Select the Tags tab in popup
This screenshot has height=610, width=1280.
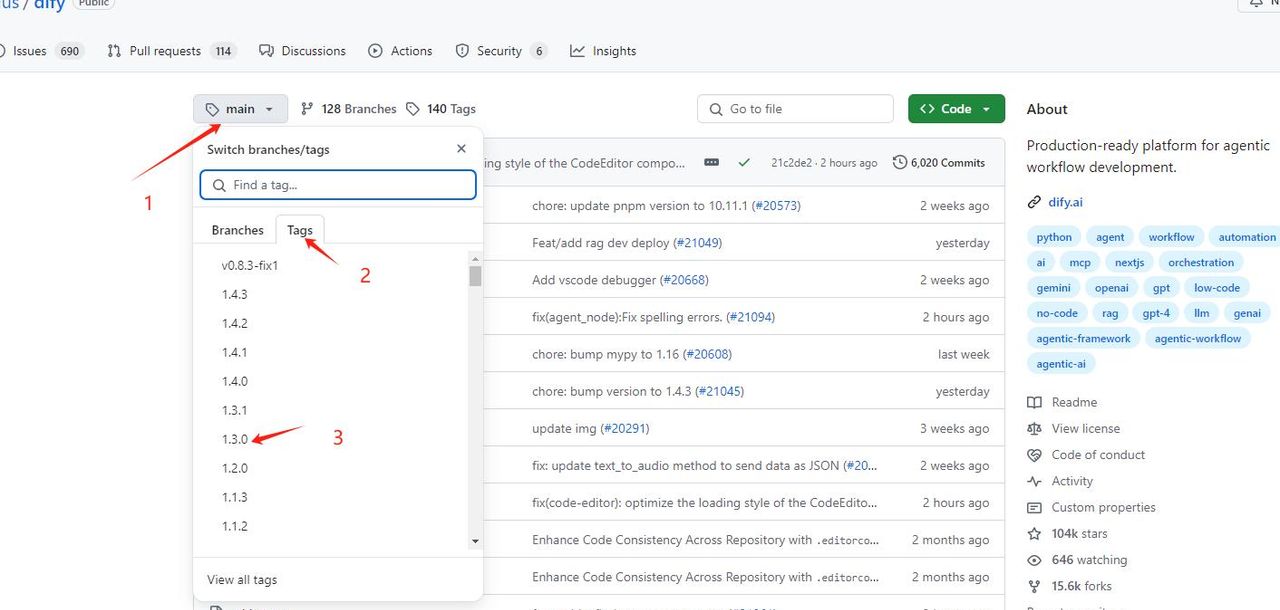pyautogui.click(x=300, y=230)
